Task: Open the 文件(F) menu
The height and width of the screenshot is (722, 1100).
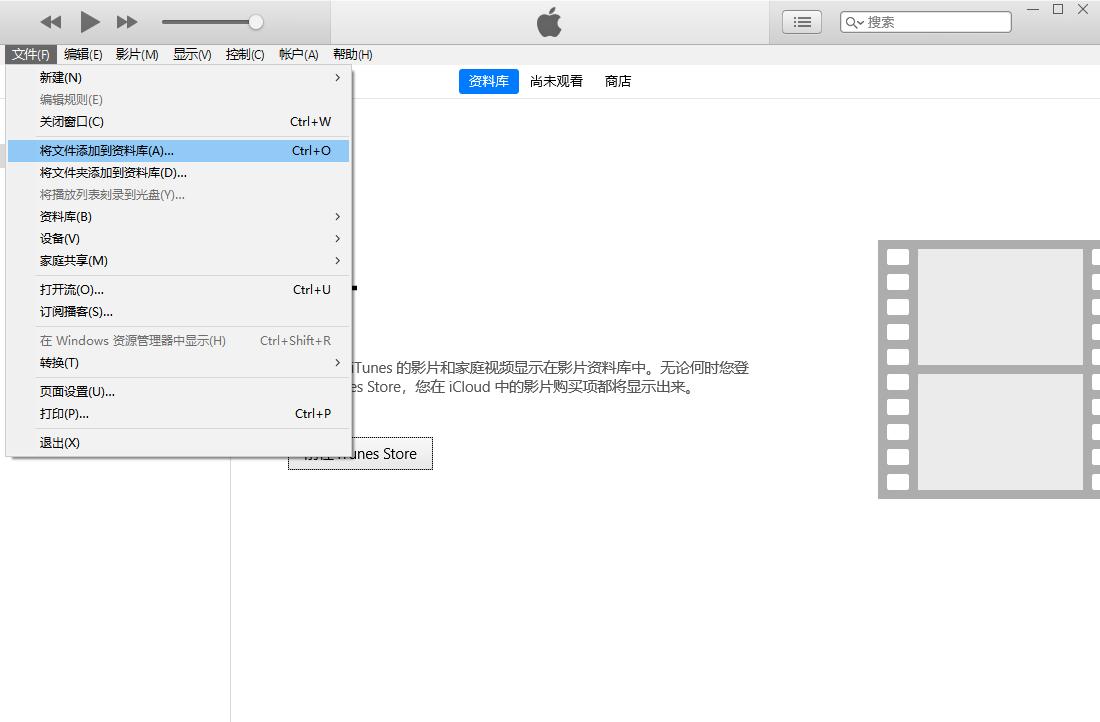Action: click(31, 54)
